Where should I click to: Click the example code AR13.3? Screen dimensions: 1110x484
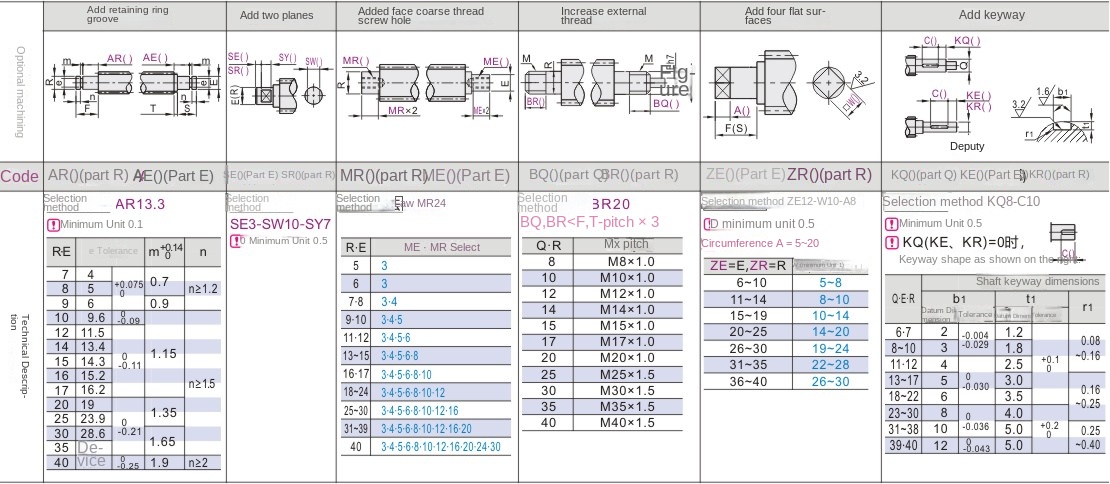tap(140, 204)
